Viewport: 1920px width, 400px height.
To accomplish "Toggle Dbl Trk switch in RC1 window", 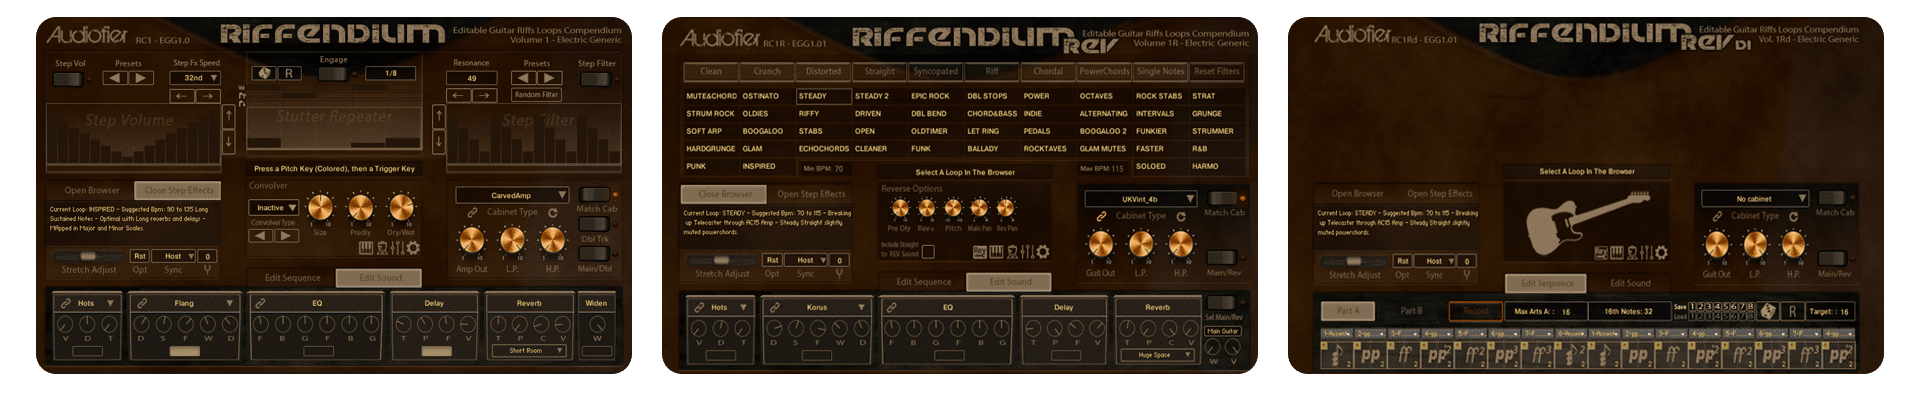I will coord(594,224).
